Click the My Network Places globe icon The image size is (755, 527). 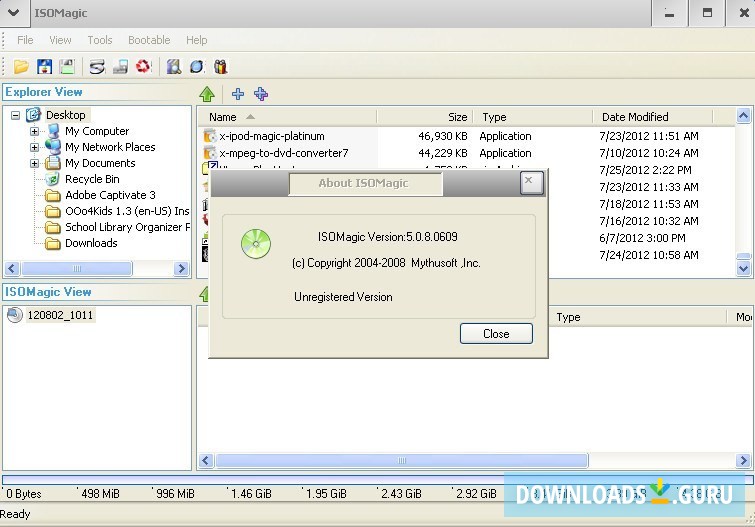[52, 146]
